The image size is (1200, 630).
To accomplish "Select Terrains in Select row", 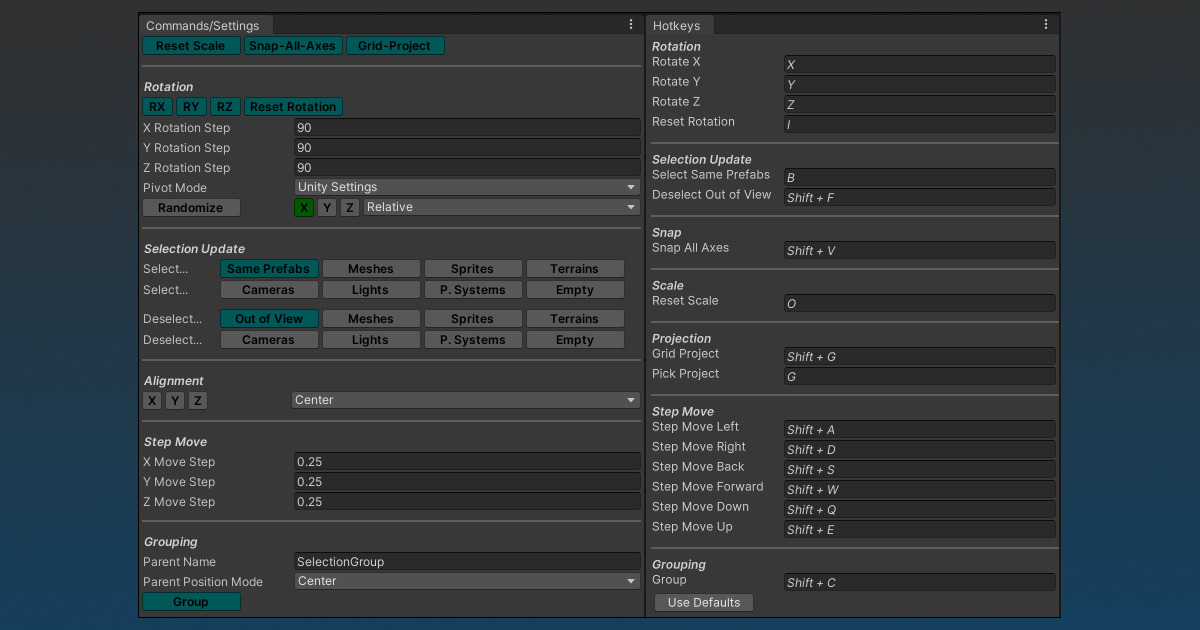I will (x=575, y=269).
